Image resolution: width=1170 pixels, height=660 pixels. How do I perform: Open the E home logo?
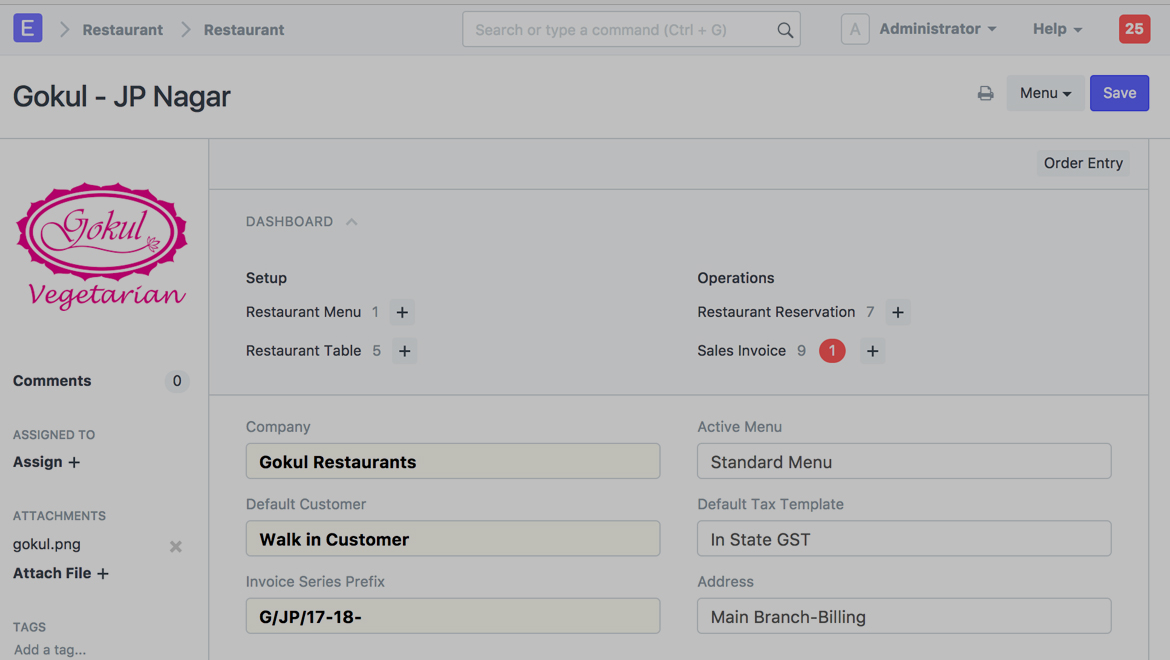coord(28,29)
